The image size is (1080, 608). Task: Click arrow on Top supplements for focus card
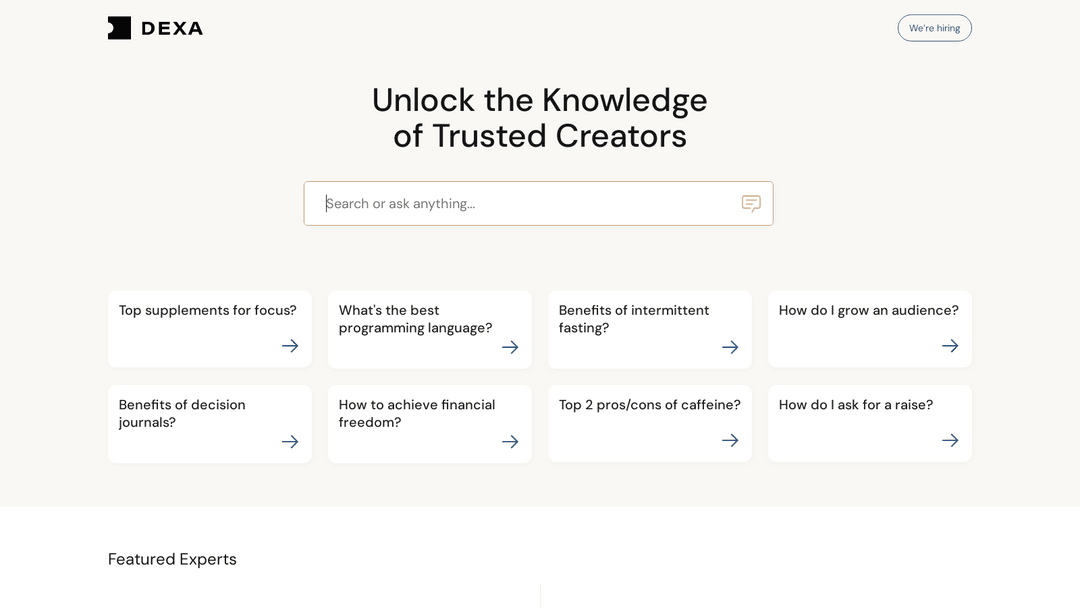pyautogui.click(x=290, y=346)
